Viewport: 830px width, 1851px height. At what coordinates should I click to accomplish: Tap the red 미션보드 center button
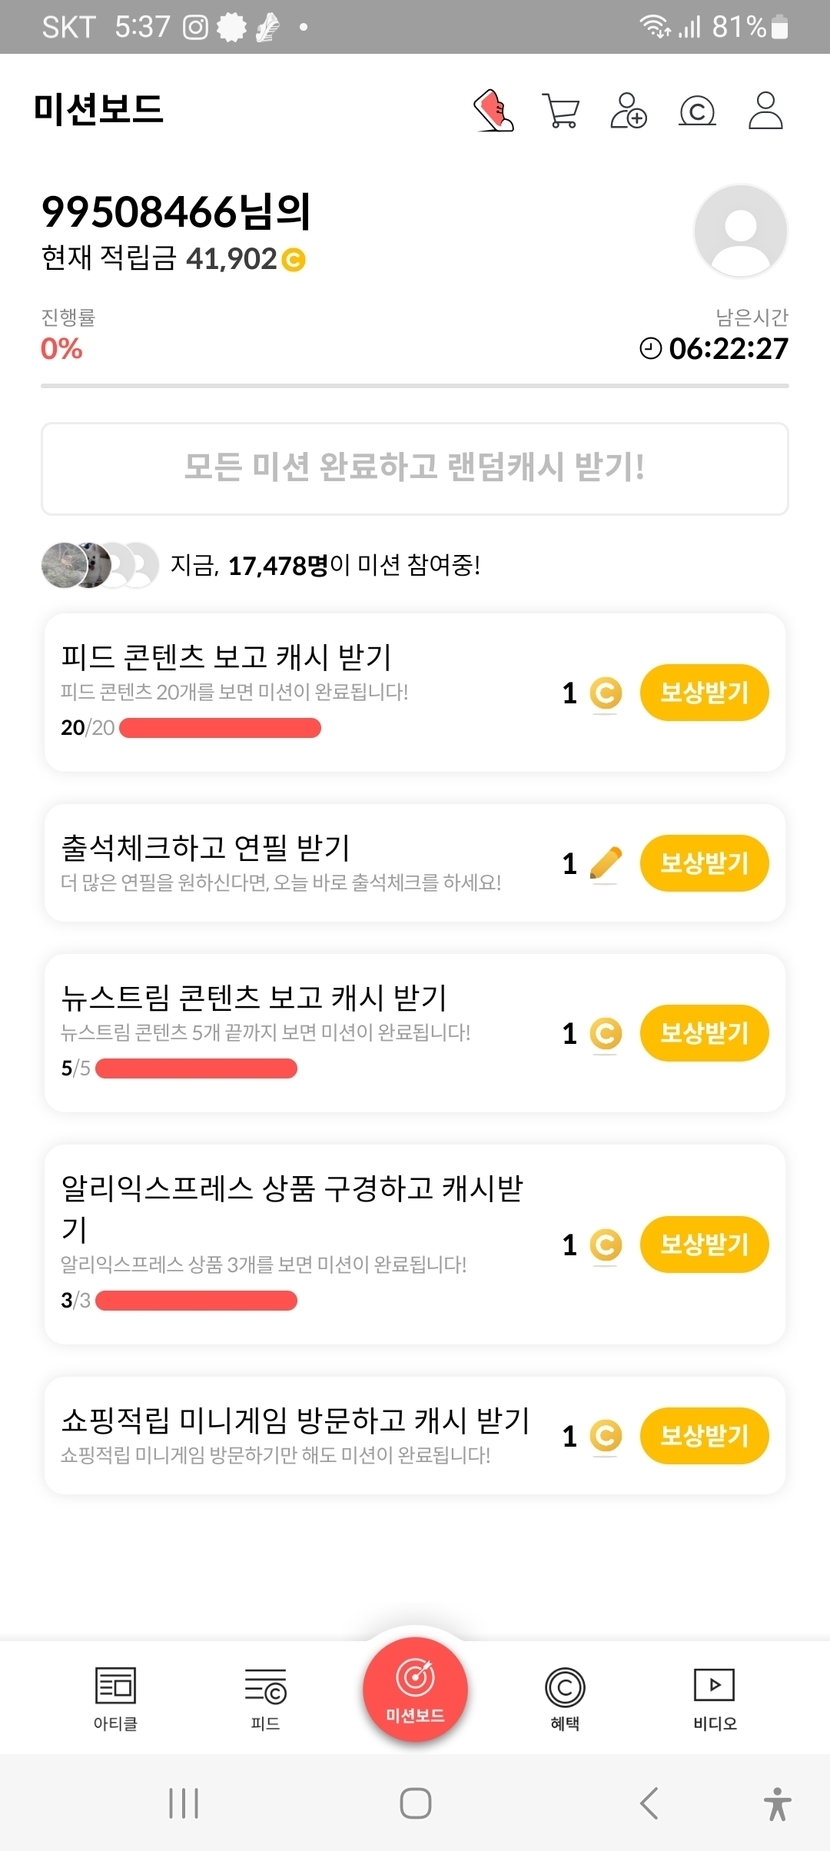point(415,1689)
